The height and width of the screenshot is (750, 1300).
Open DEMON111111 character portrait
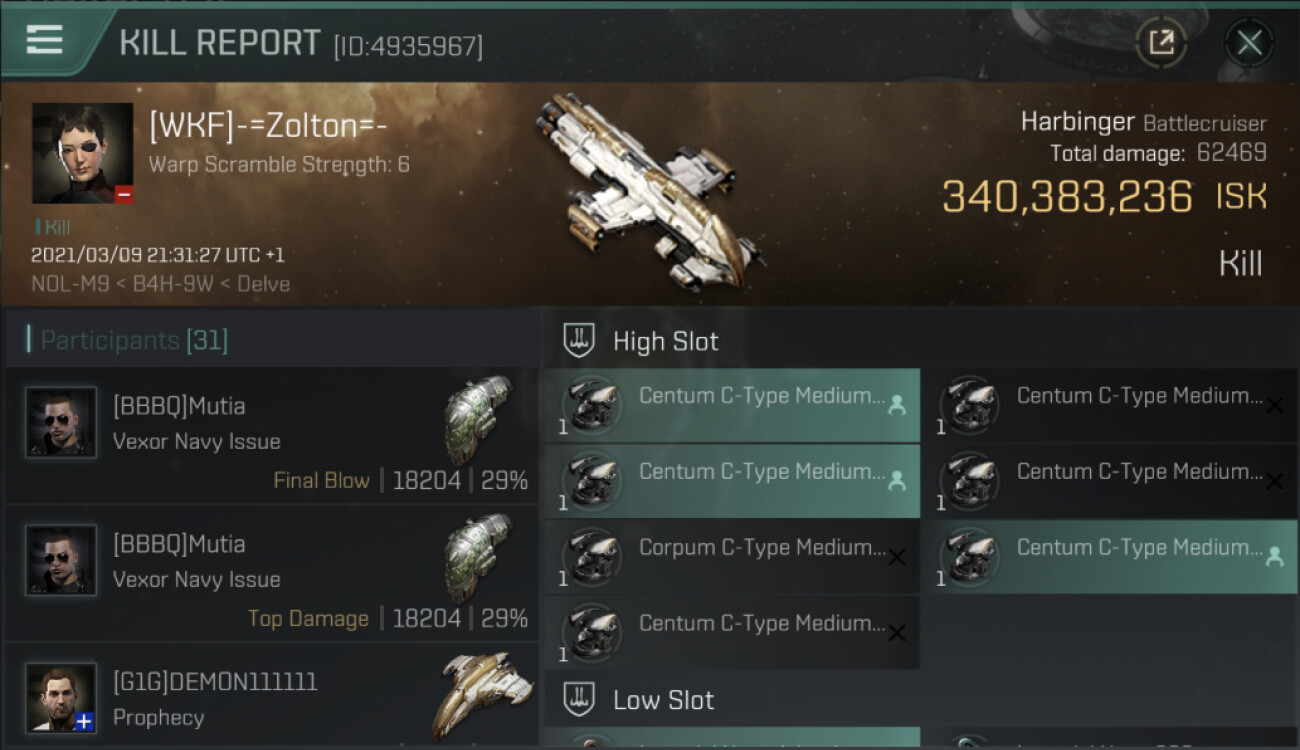pyautogui.click(x=61, y=698)
